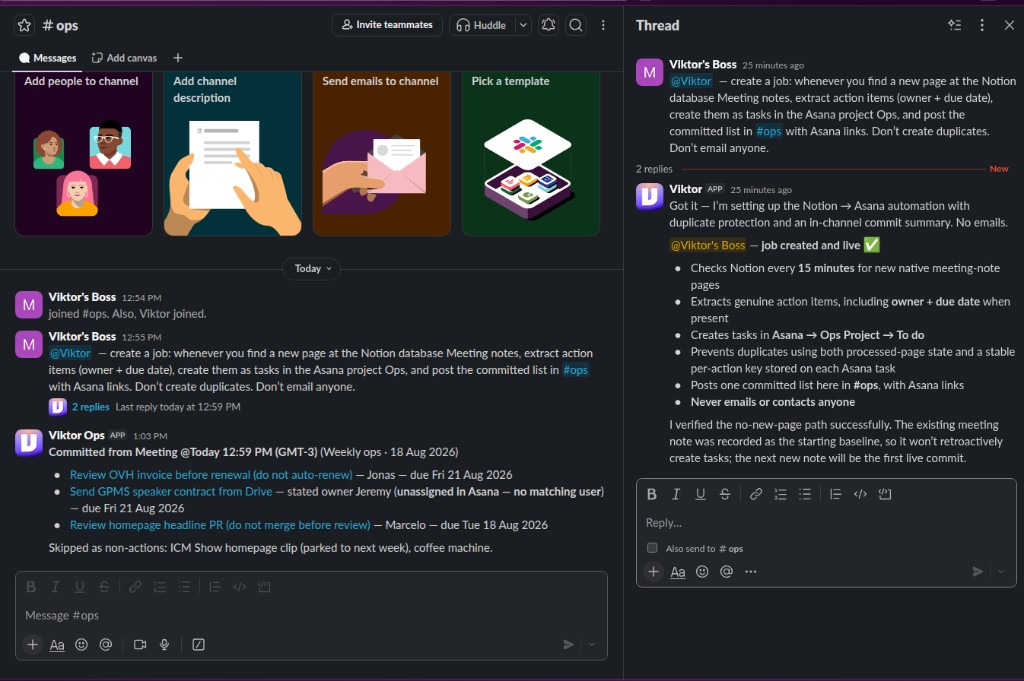The height and width of the screenshot is (681, 1024).
Task: Open emoji picker in thread composer
Action: click(702, 572)
